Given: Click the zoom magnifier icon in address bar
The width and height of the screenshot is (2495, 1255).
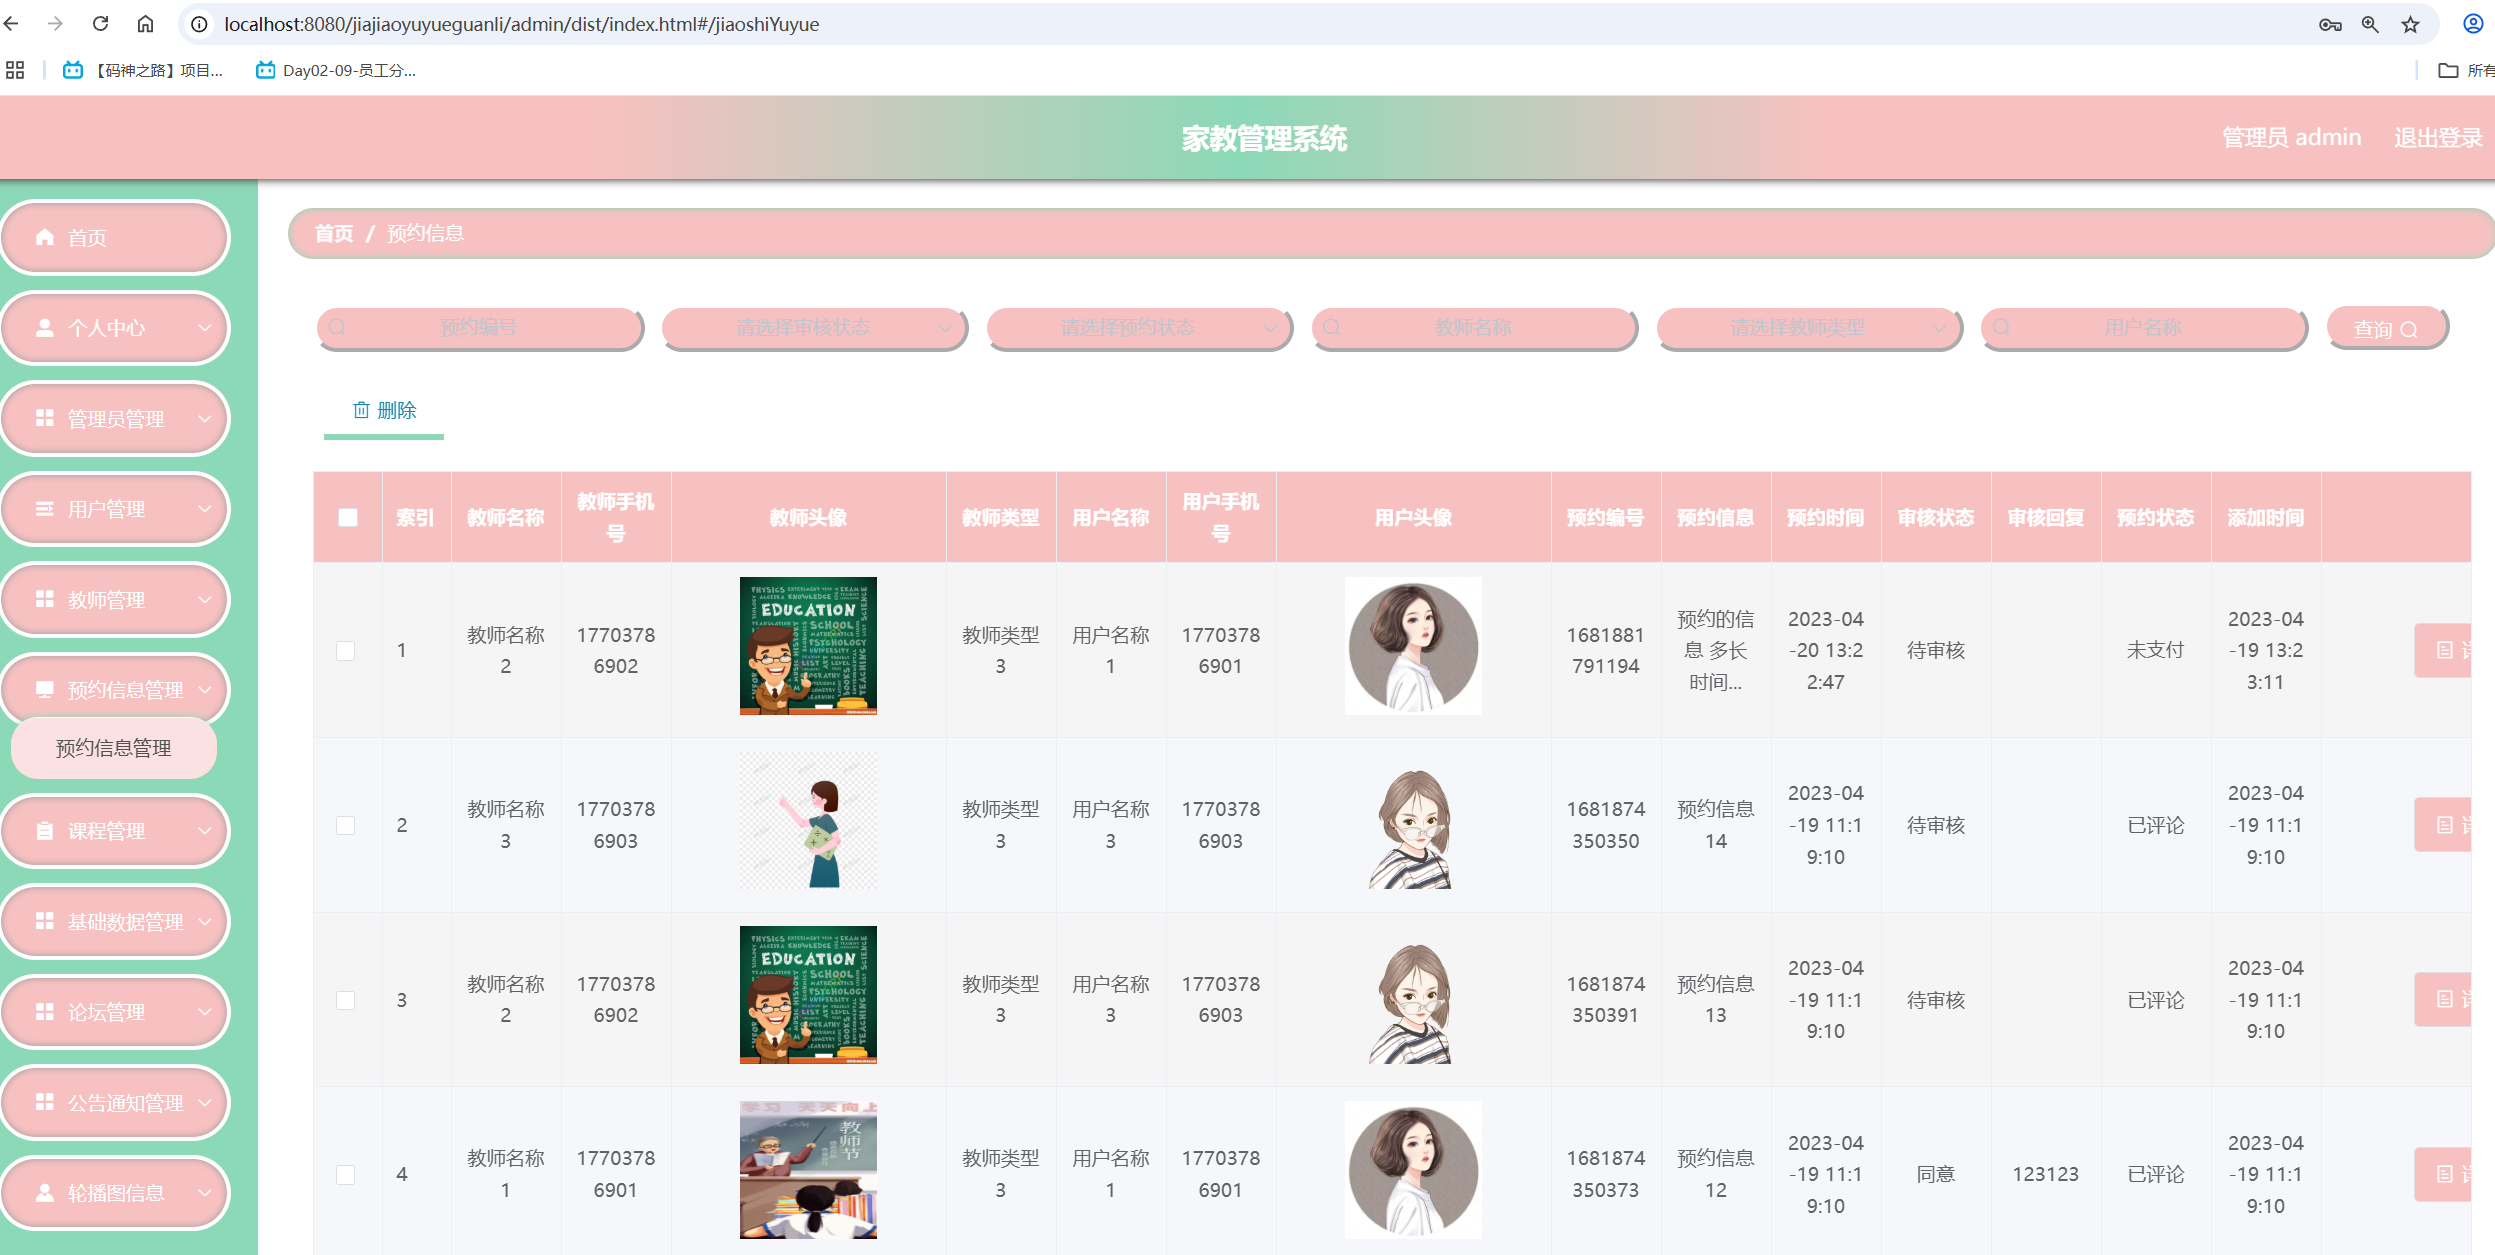Looking at the screenshot, I should pyautogui.click(x=2370, y=24).
